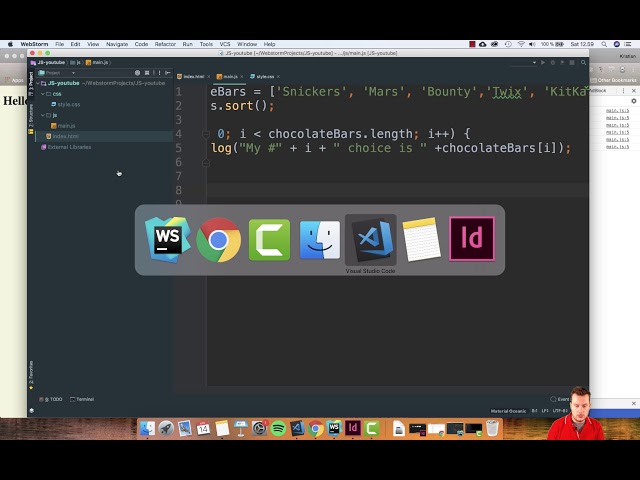Toggle the TODO tool window
This screenshot has height=480, width=640.
[x=51, y=399]
